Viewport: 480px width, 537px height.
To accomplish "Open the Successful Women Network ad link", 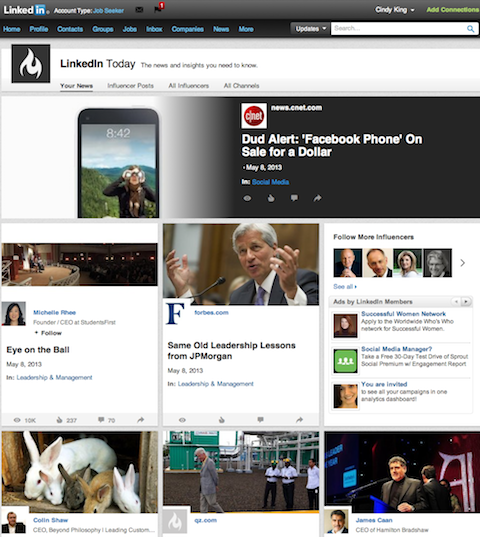I will [x=403, y=314].
